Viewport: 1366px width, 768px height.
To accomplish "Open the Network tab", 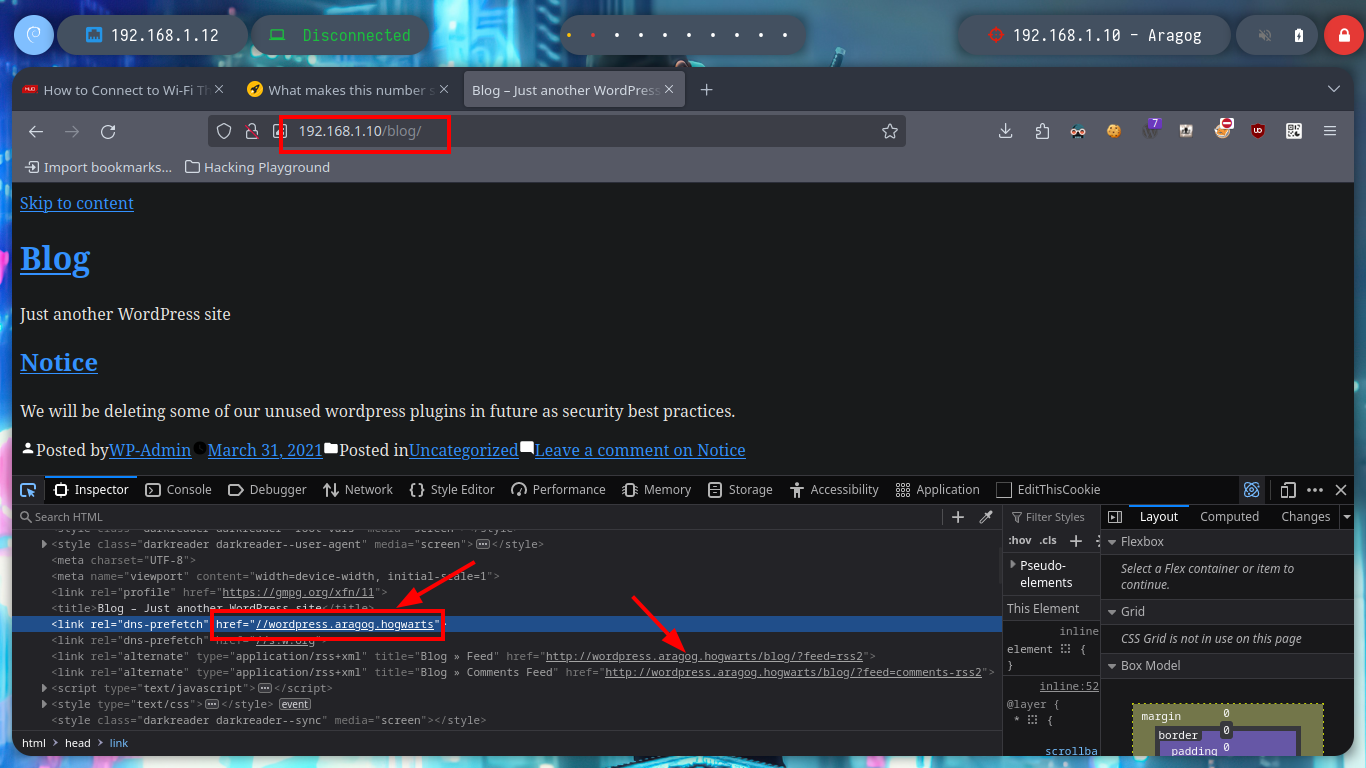I will (358, 490).
